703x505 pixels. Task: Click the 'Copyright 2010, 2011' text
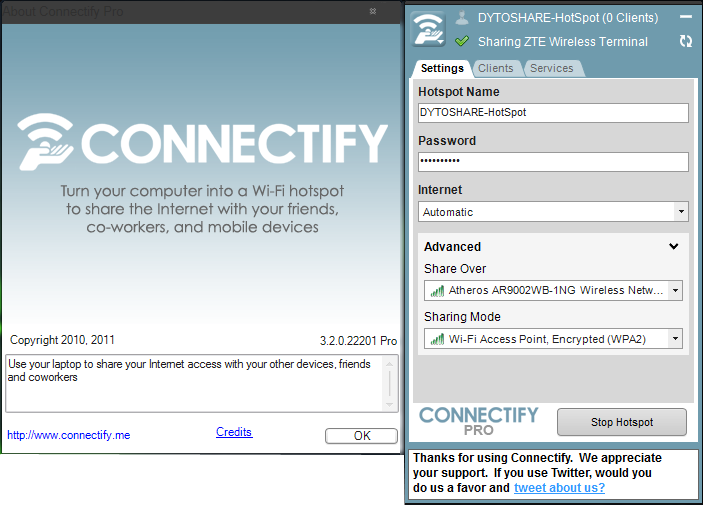[x=62, y=340]
